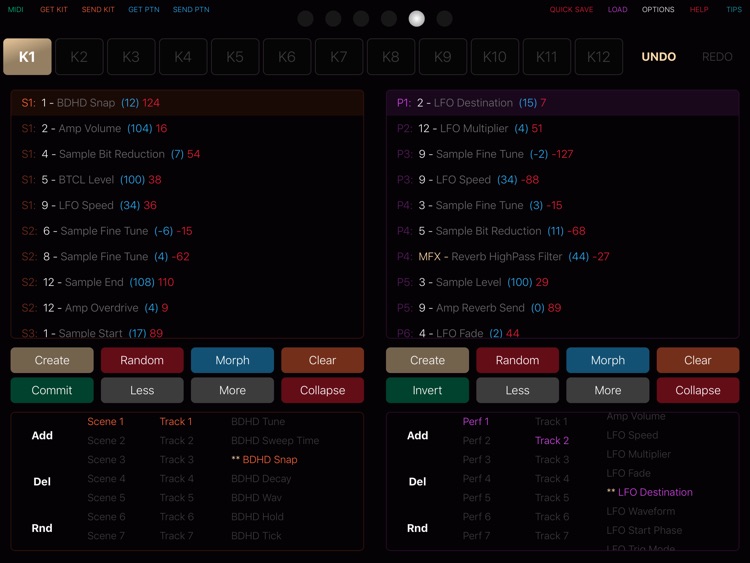Open OPTIONS

pos(658,10)
